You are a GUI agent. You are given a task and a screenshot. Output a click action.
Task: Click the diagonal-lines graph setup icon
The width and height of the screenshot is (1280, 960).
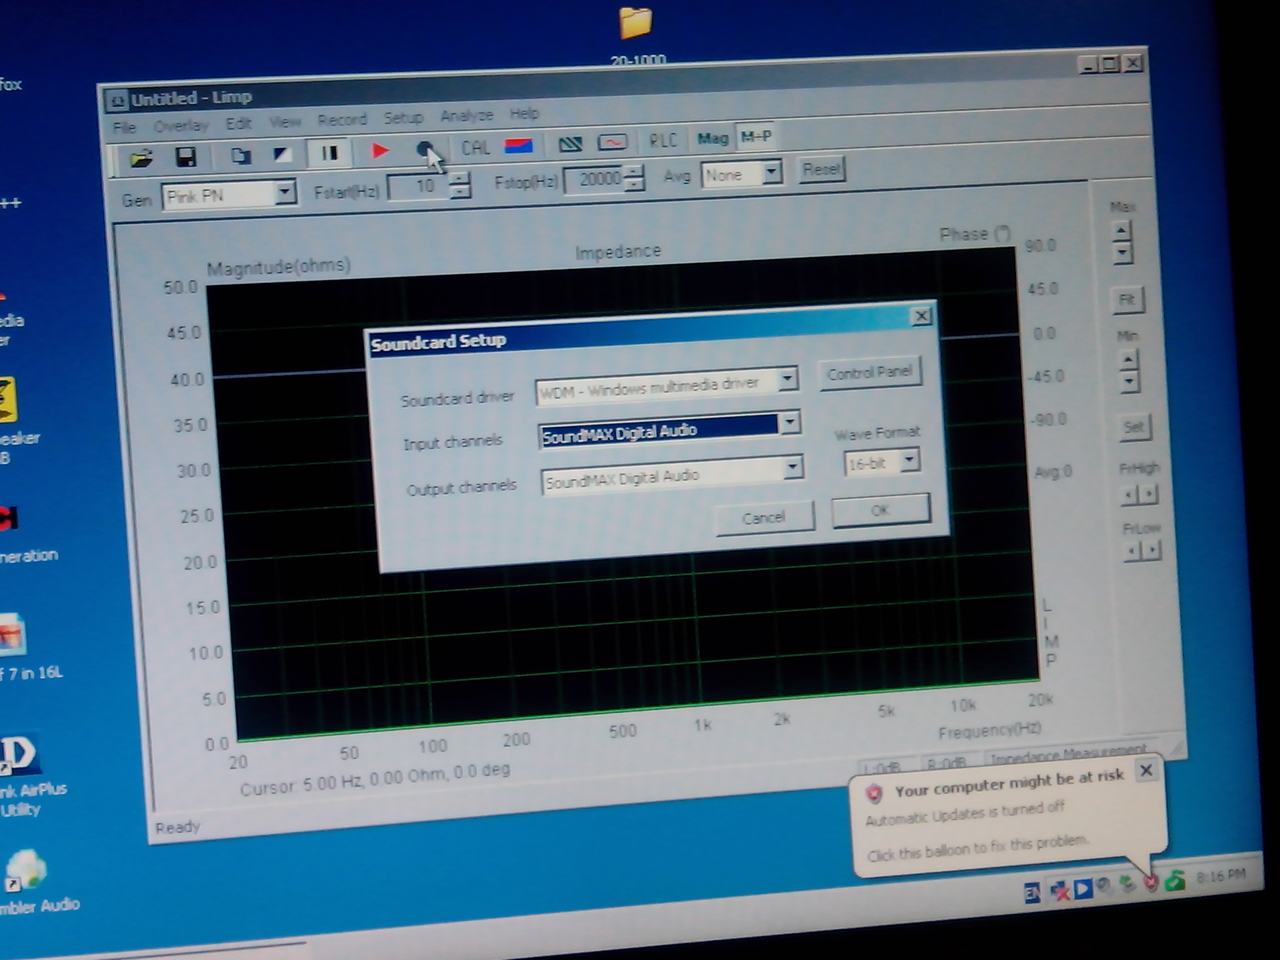(570, 144)
